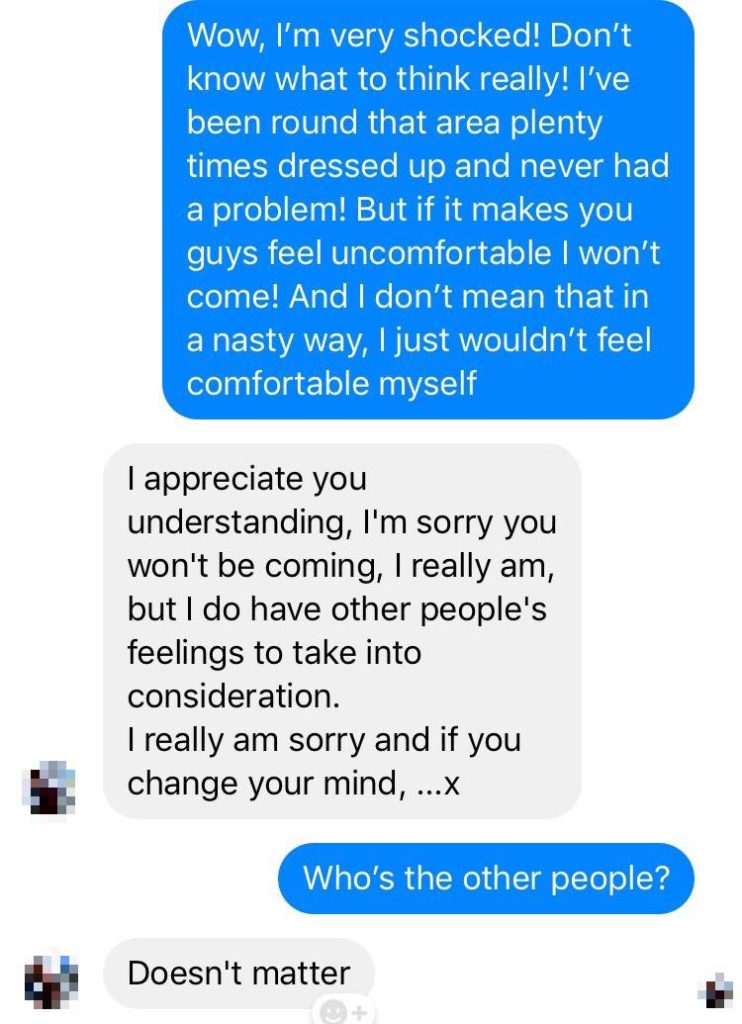742x1024 pixels.
Task: Tap the line "times dressed up and never had"
Action: 427,166
